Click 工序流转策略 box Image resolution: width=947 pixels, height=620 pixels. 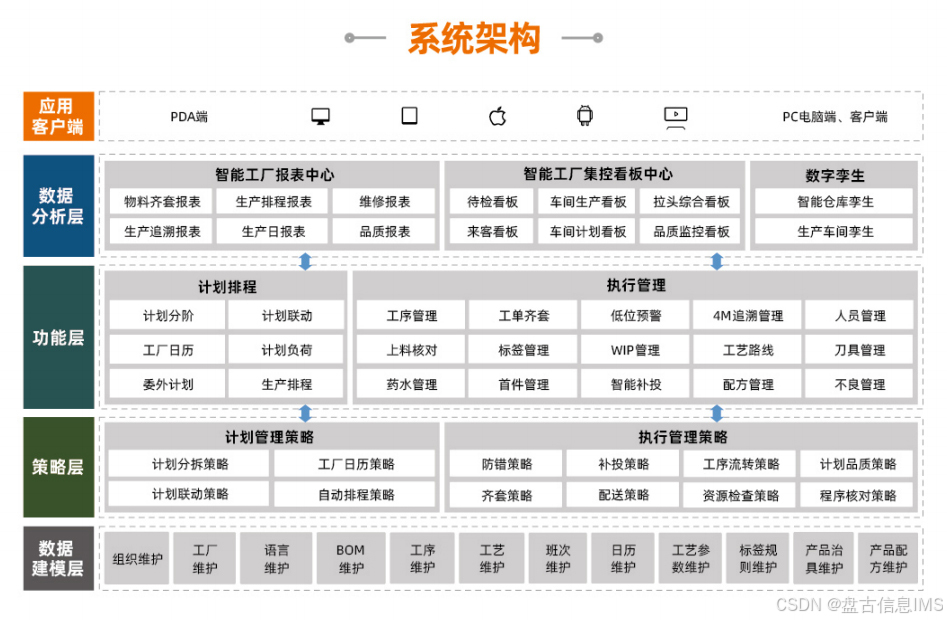[740, 464]
